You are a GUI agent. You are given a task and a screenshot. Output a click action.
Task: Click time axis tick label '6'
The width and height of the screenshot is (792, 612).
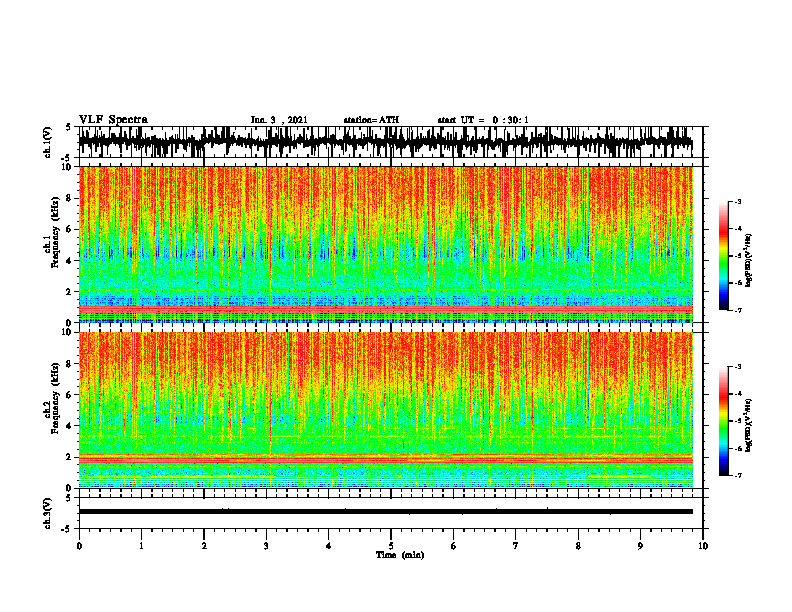click(x=454, y=546)
